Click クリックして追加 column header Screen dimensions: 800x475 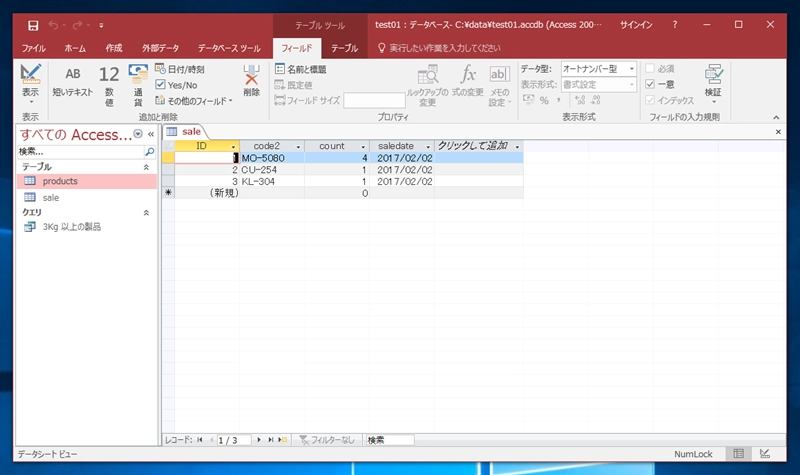point(479,146)
